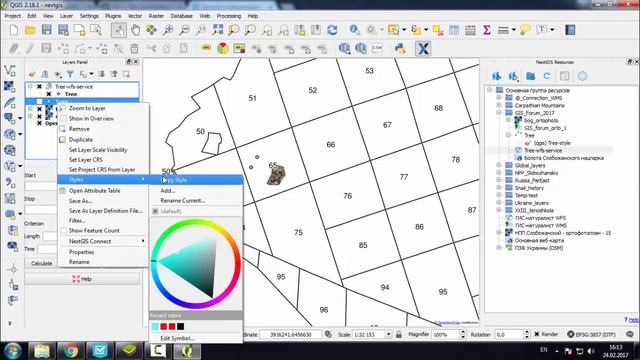Click the filter legend funnel icon
The width and height of the screenshot is (640, 360).
pyautogui.click(x=70, y=74)
